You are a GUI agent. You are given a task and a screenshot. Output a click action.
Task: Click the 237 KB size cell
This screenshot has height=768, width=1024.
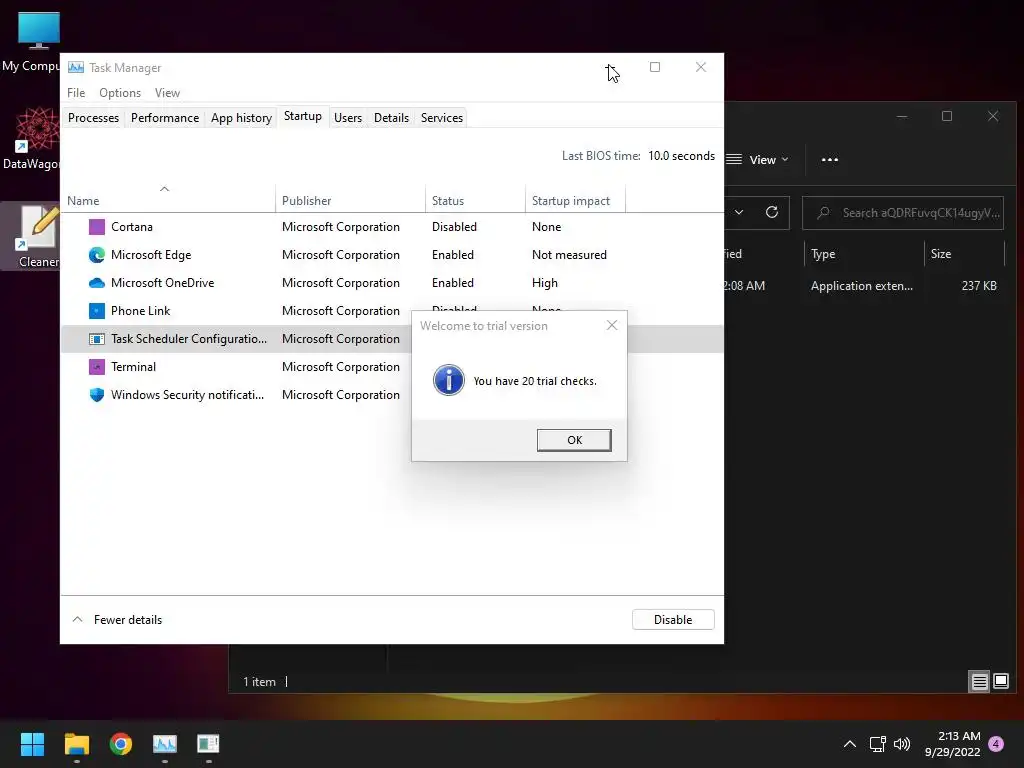(x=979, y=286)
